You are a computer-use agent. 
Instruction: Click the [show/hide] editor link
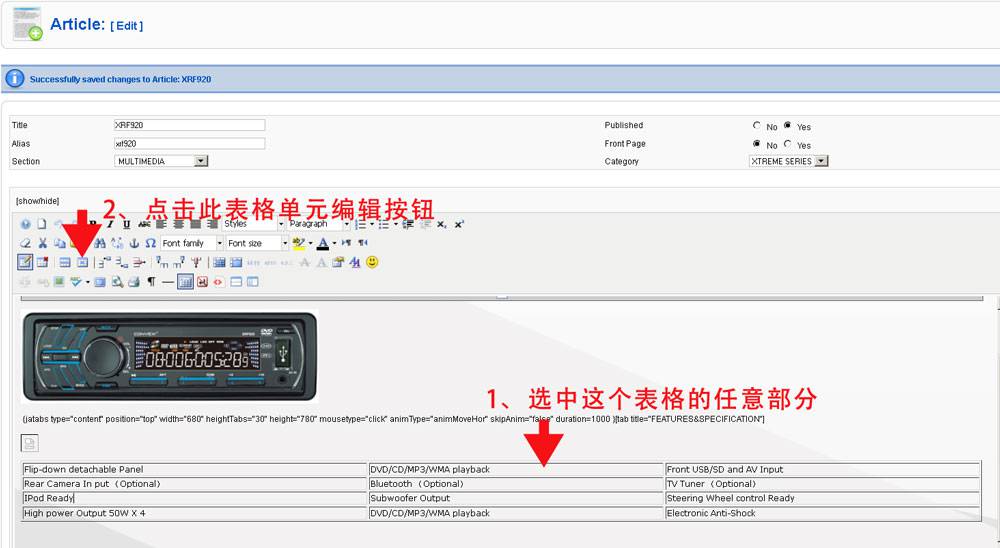38,201
